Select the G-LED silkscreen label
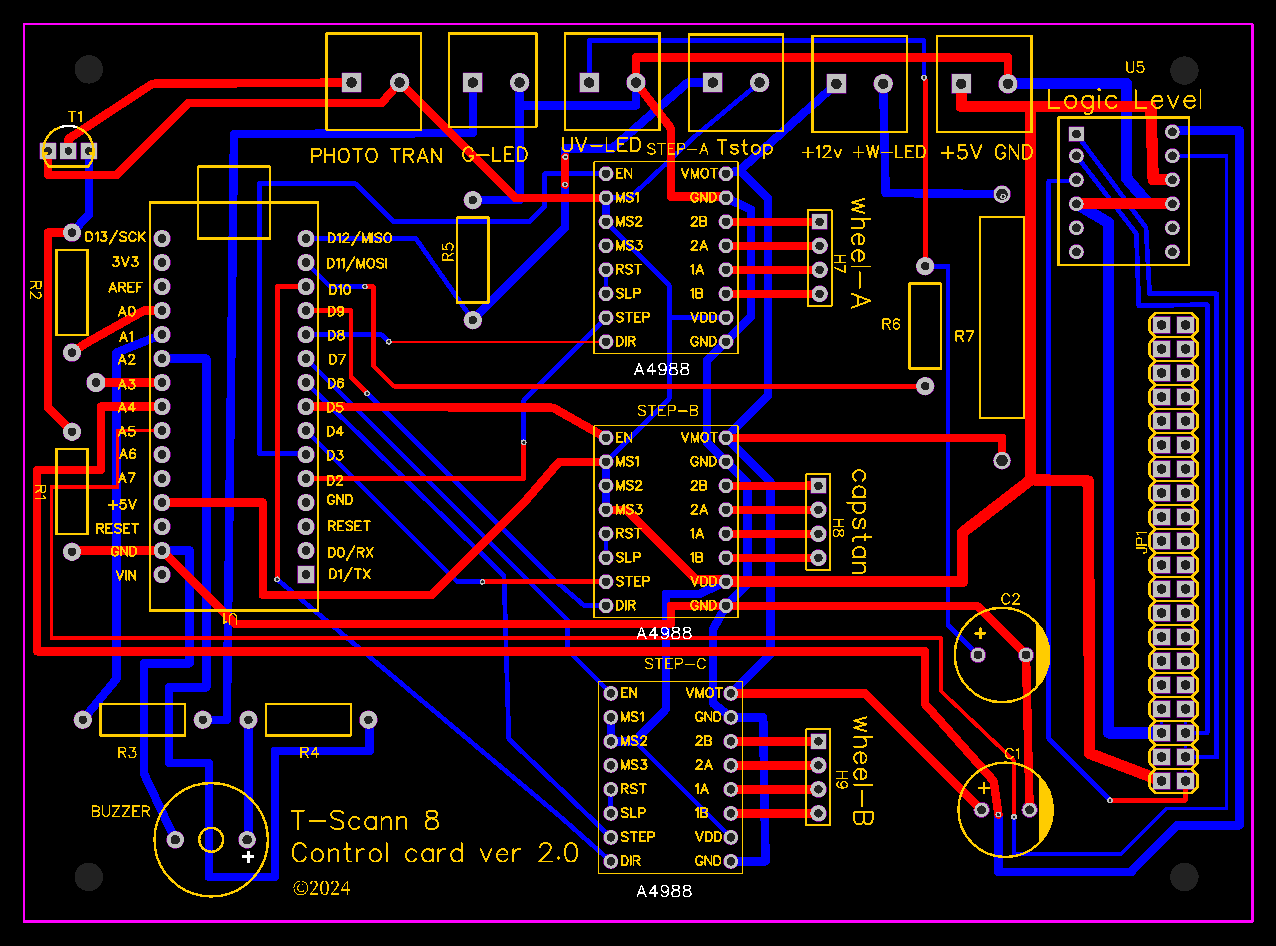Image resolution: width=1276 pixels, height=946 pixels. click(x=494, y=155)
